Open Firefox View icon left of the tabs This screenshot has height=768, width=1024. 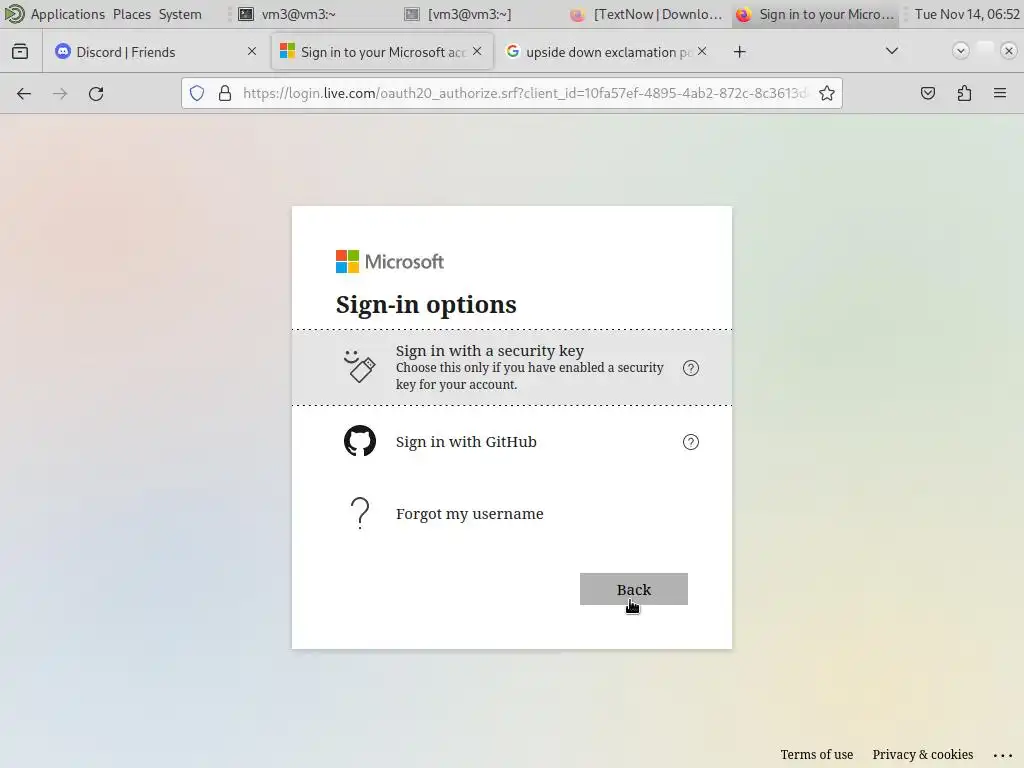coord(20,52)
